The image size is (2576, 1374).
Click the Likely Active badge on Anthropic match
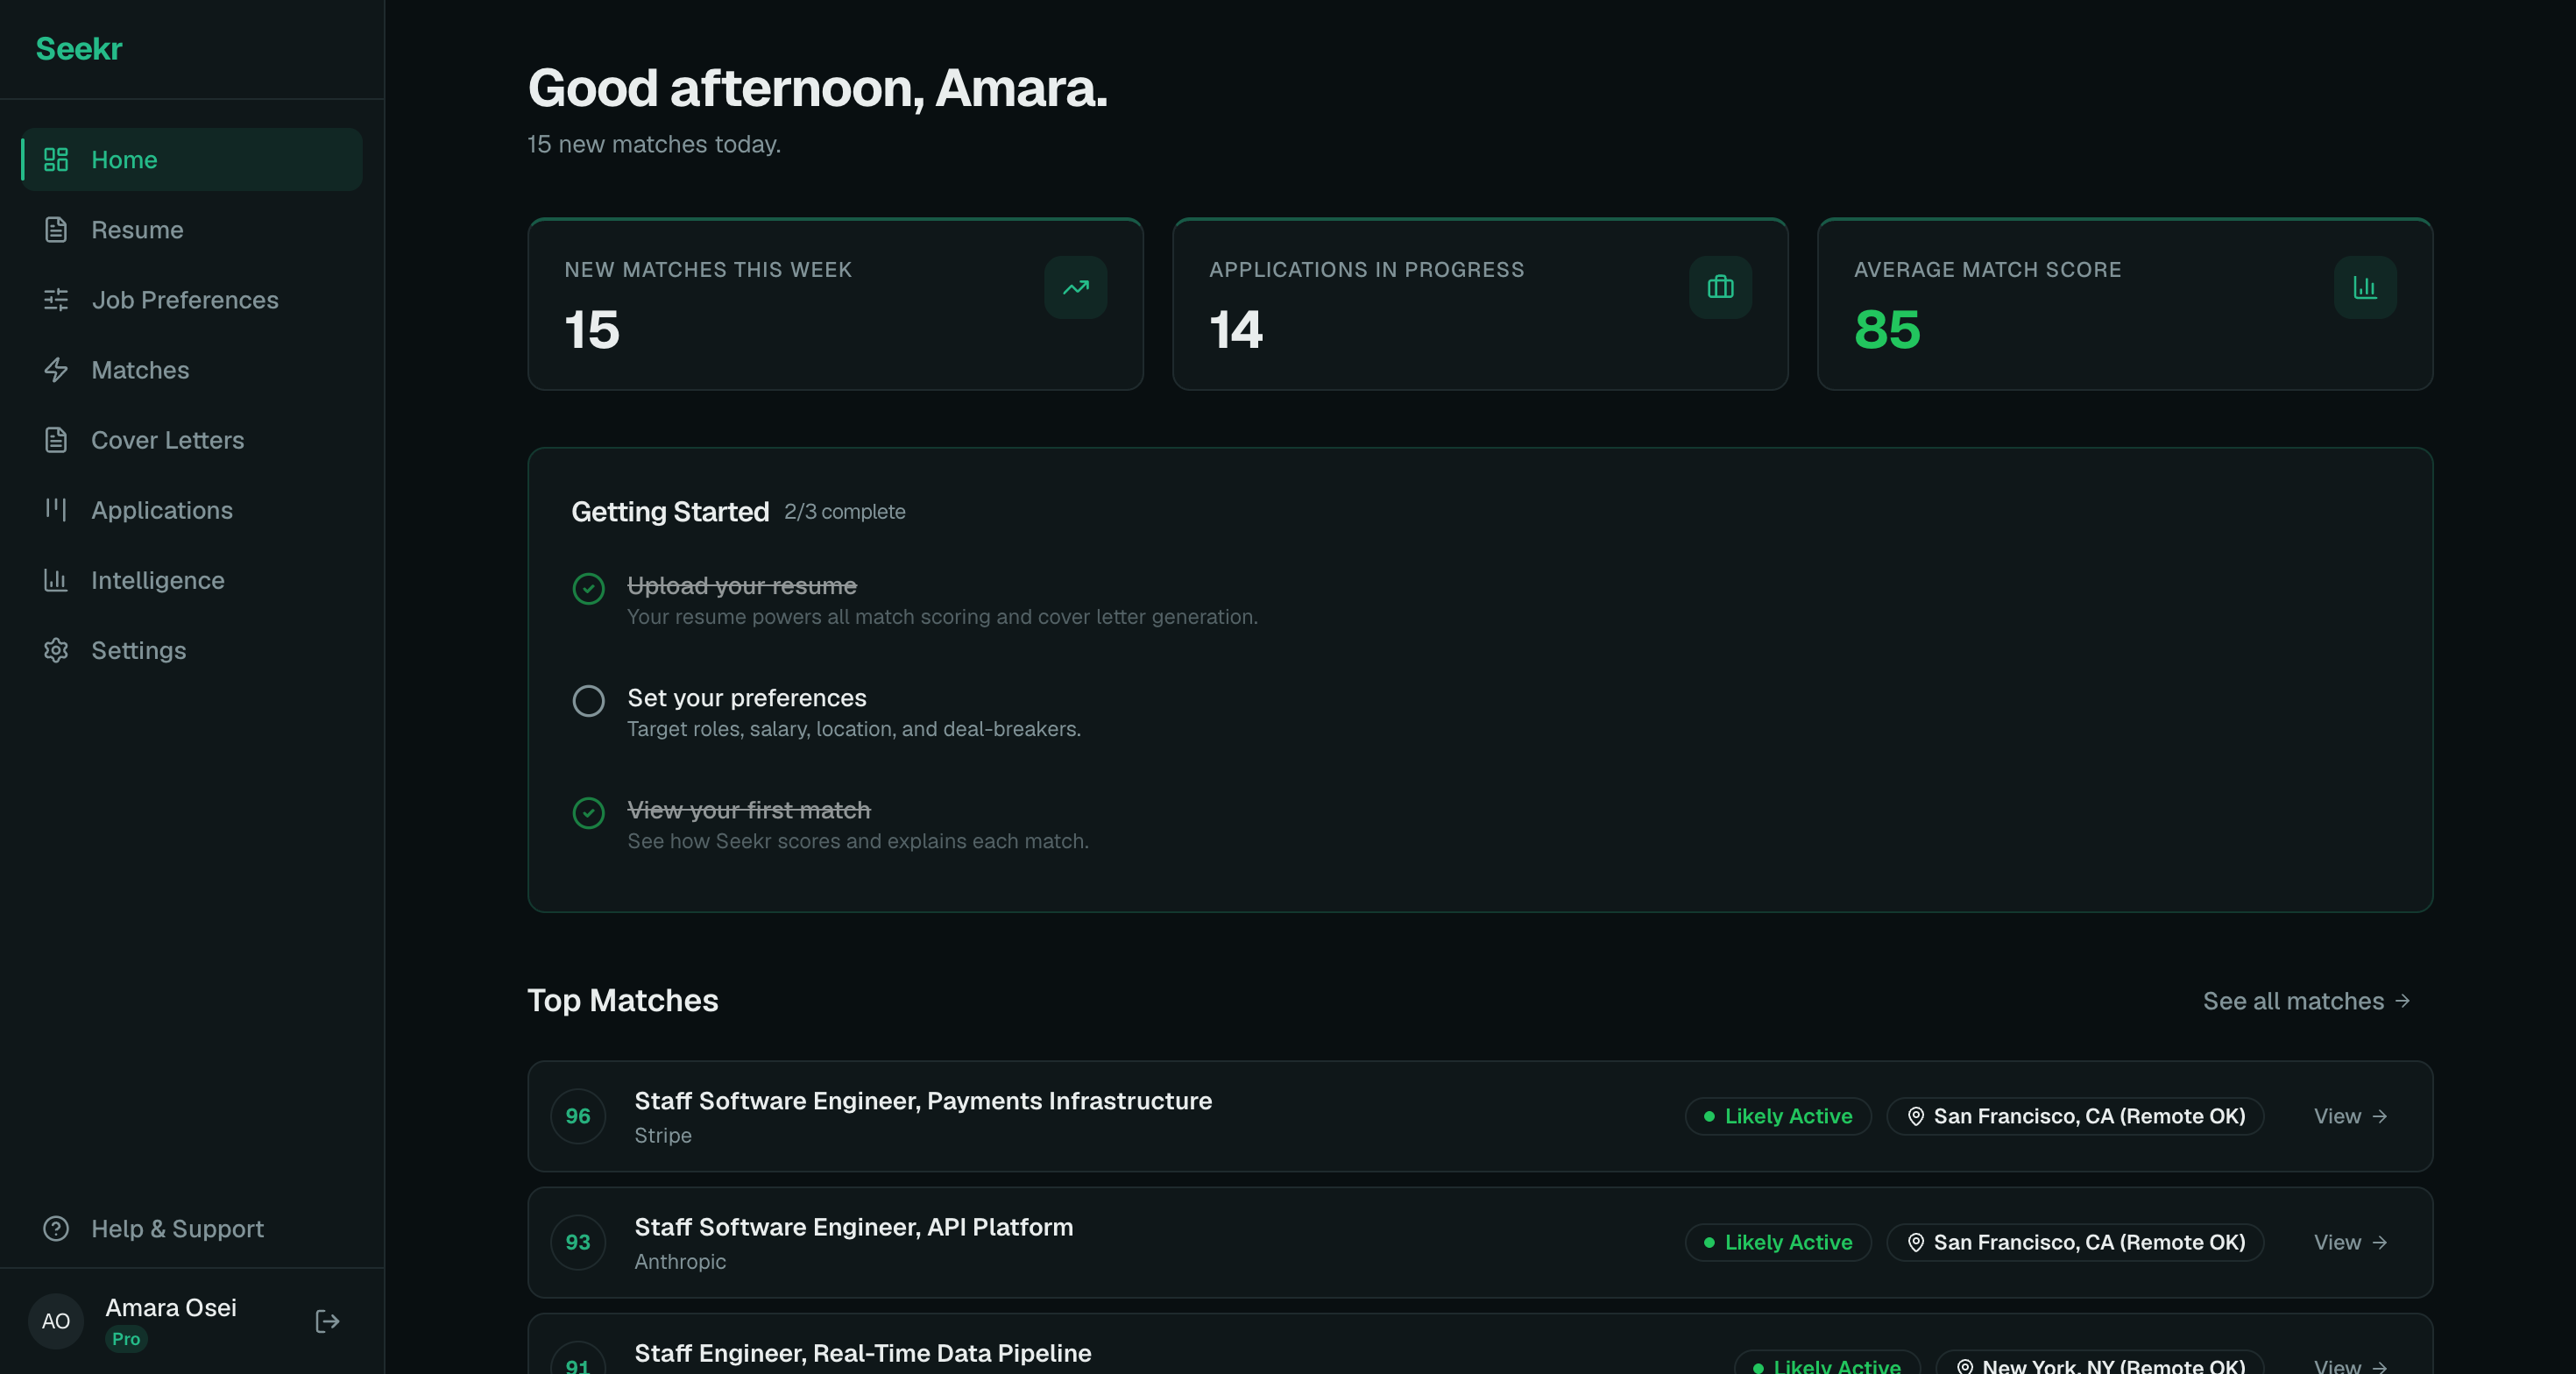pos(1777,1242)
